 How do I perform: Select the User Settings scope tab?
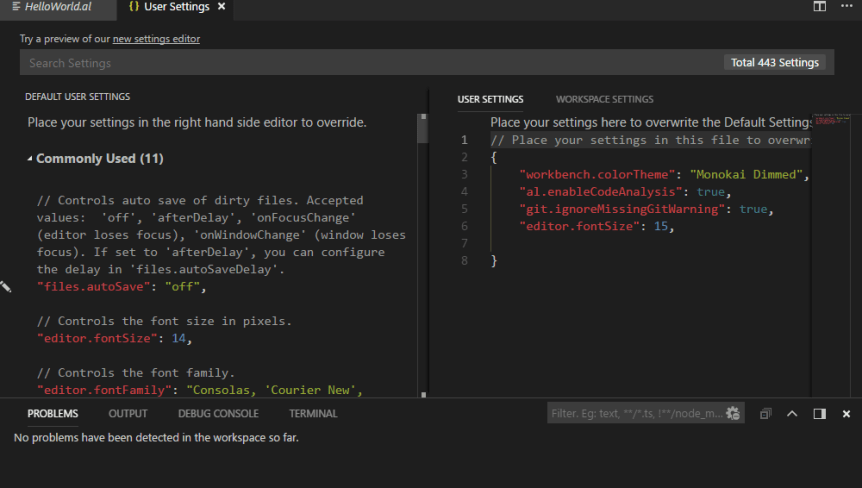(490, 99)
